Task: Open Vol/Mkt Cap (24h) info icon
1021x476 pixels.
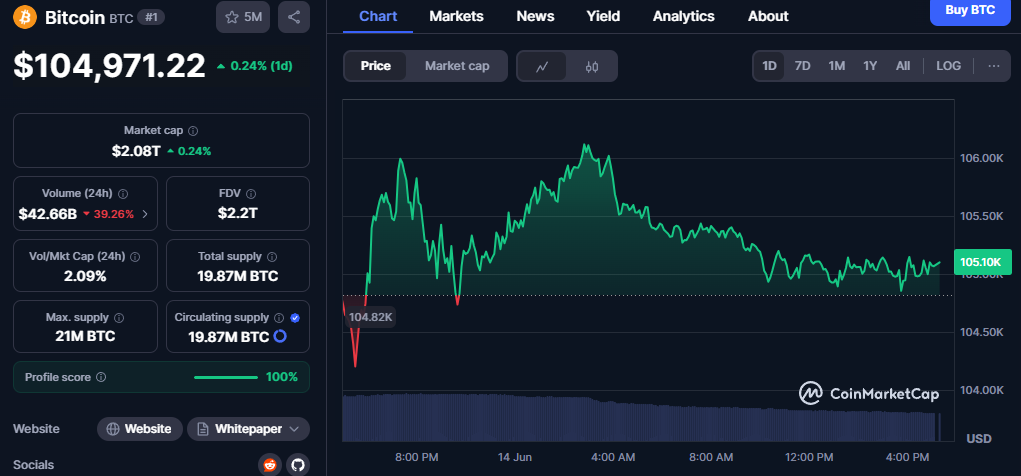Action: 135,257
